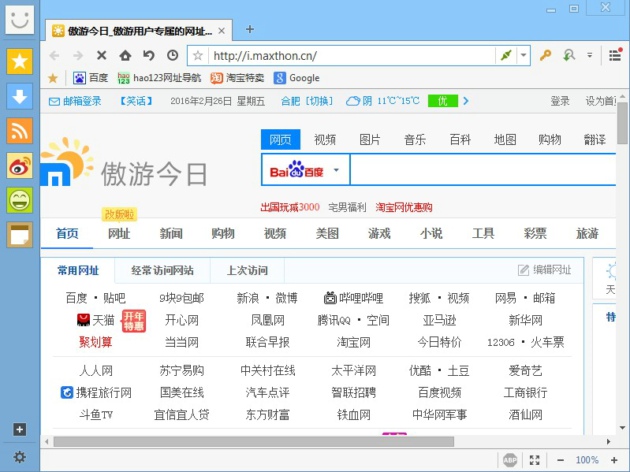Open the hao123网址导航 bookmark
Screen dimensions: 630x472
coord(160,78)
